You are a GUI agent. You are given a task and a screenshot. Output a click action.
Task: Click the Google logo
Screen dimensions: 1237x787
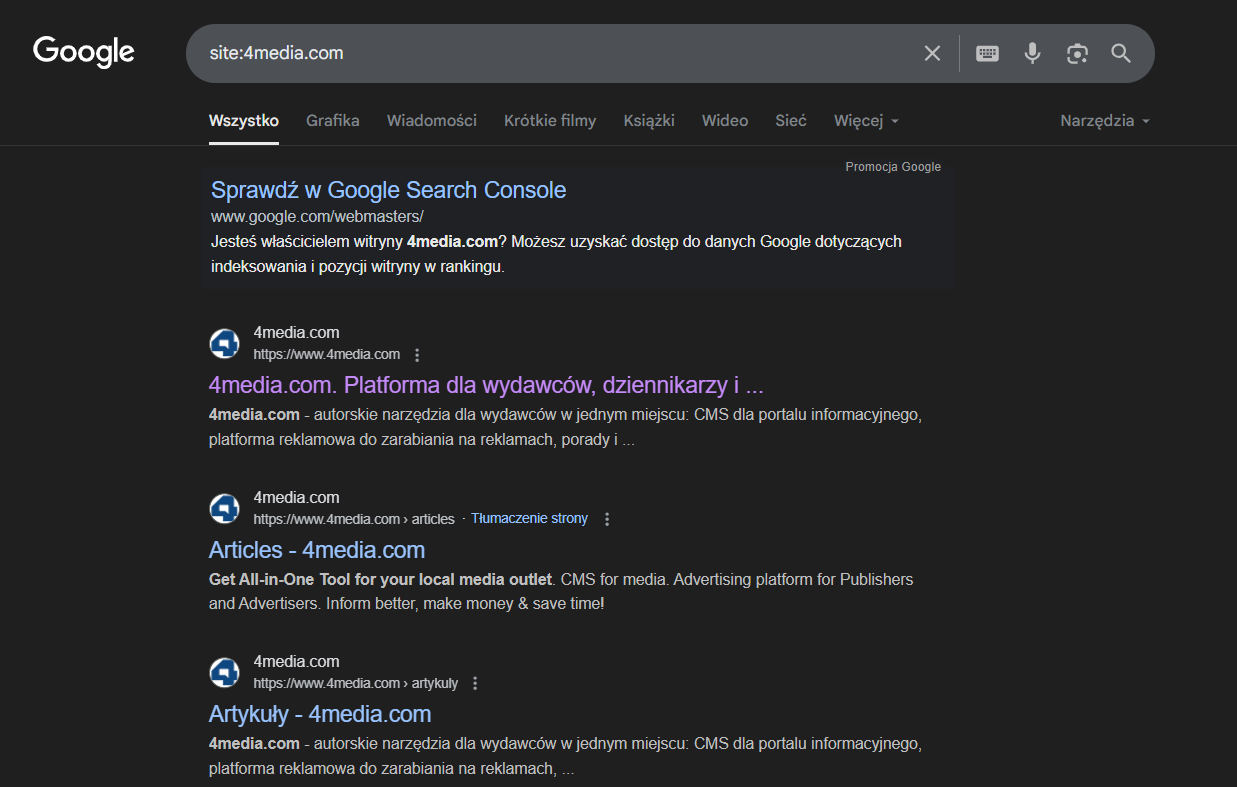click(x=83, y=51)
